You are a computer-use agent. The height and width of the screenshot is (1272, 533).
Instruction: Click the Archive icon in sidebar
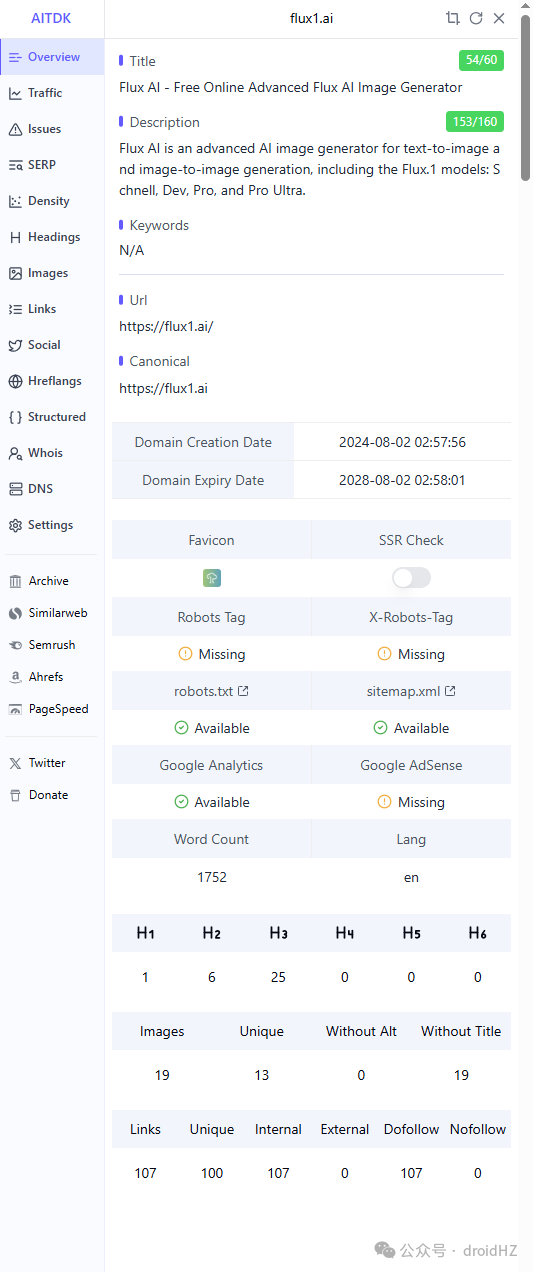(x=15, y=581)
